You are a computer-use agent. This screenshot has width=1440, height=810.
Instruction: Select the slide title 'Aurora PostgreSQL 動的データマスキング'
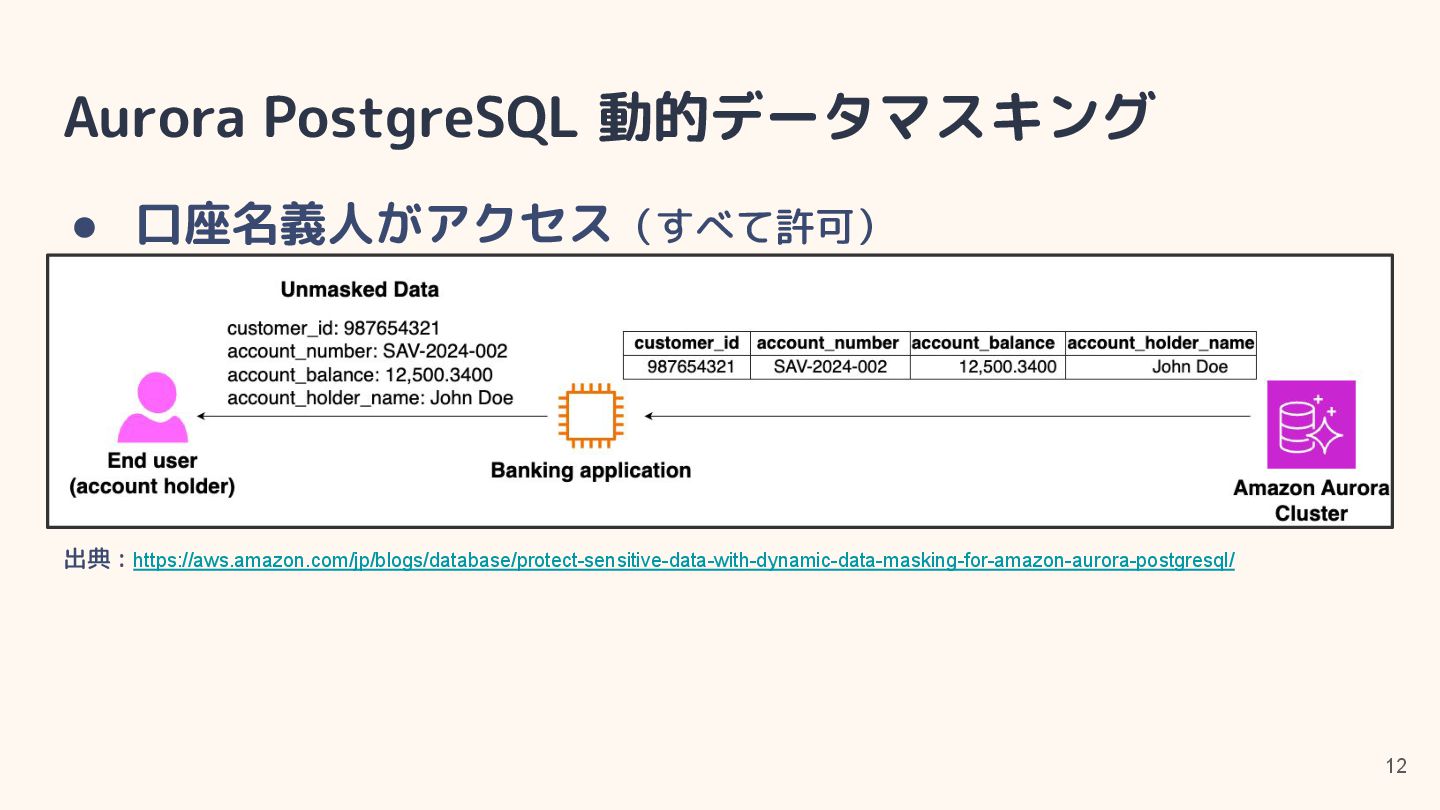click(609, 116)
